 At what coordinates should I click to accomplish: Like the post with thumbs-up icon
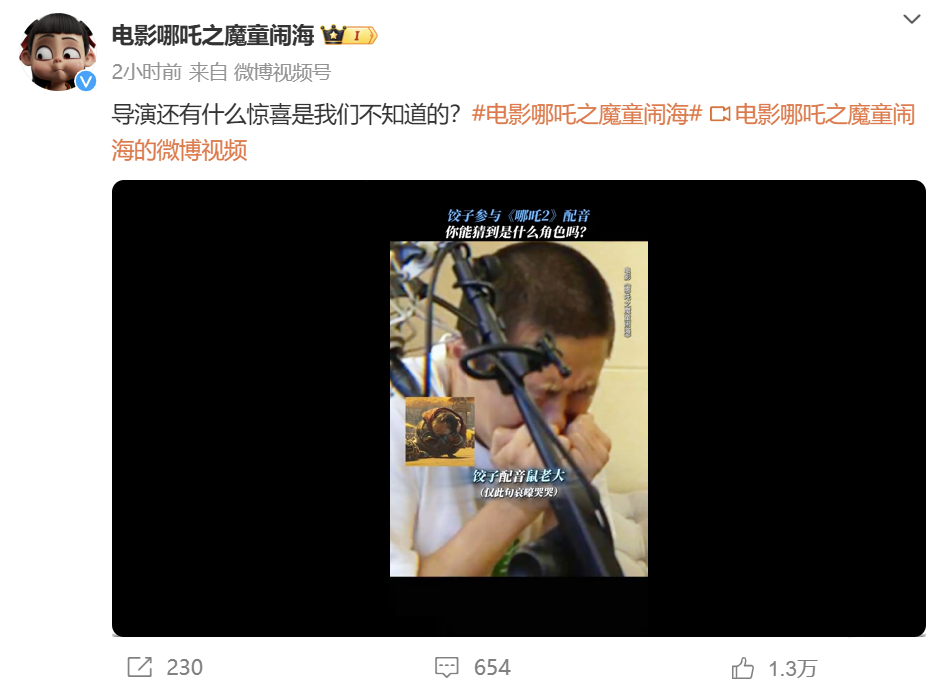click(743, 668)
